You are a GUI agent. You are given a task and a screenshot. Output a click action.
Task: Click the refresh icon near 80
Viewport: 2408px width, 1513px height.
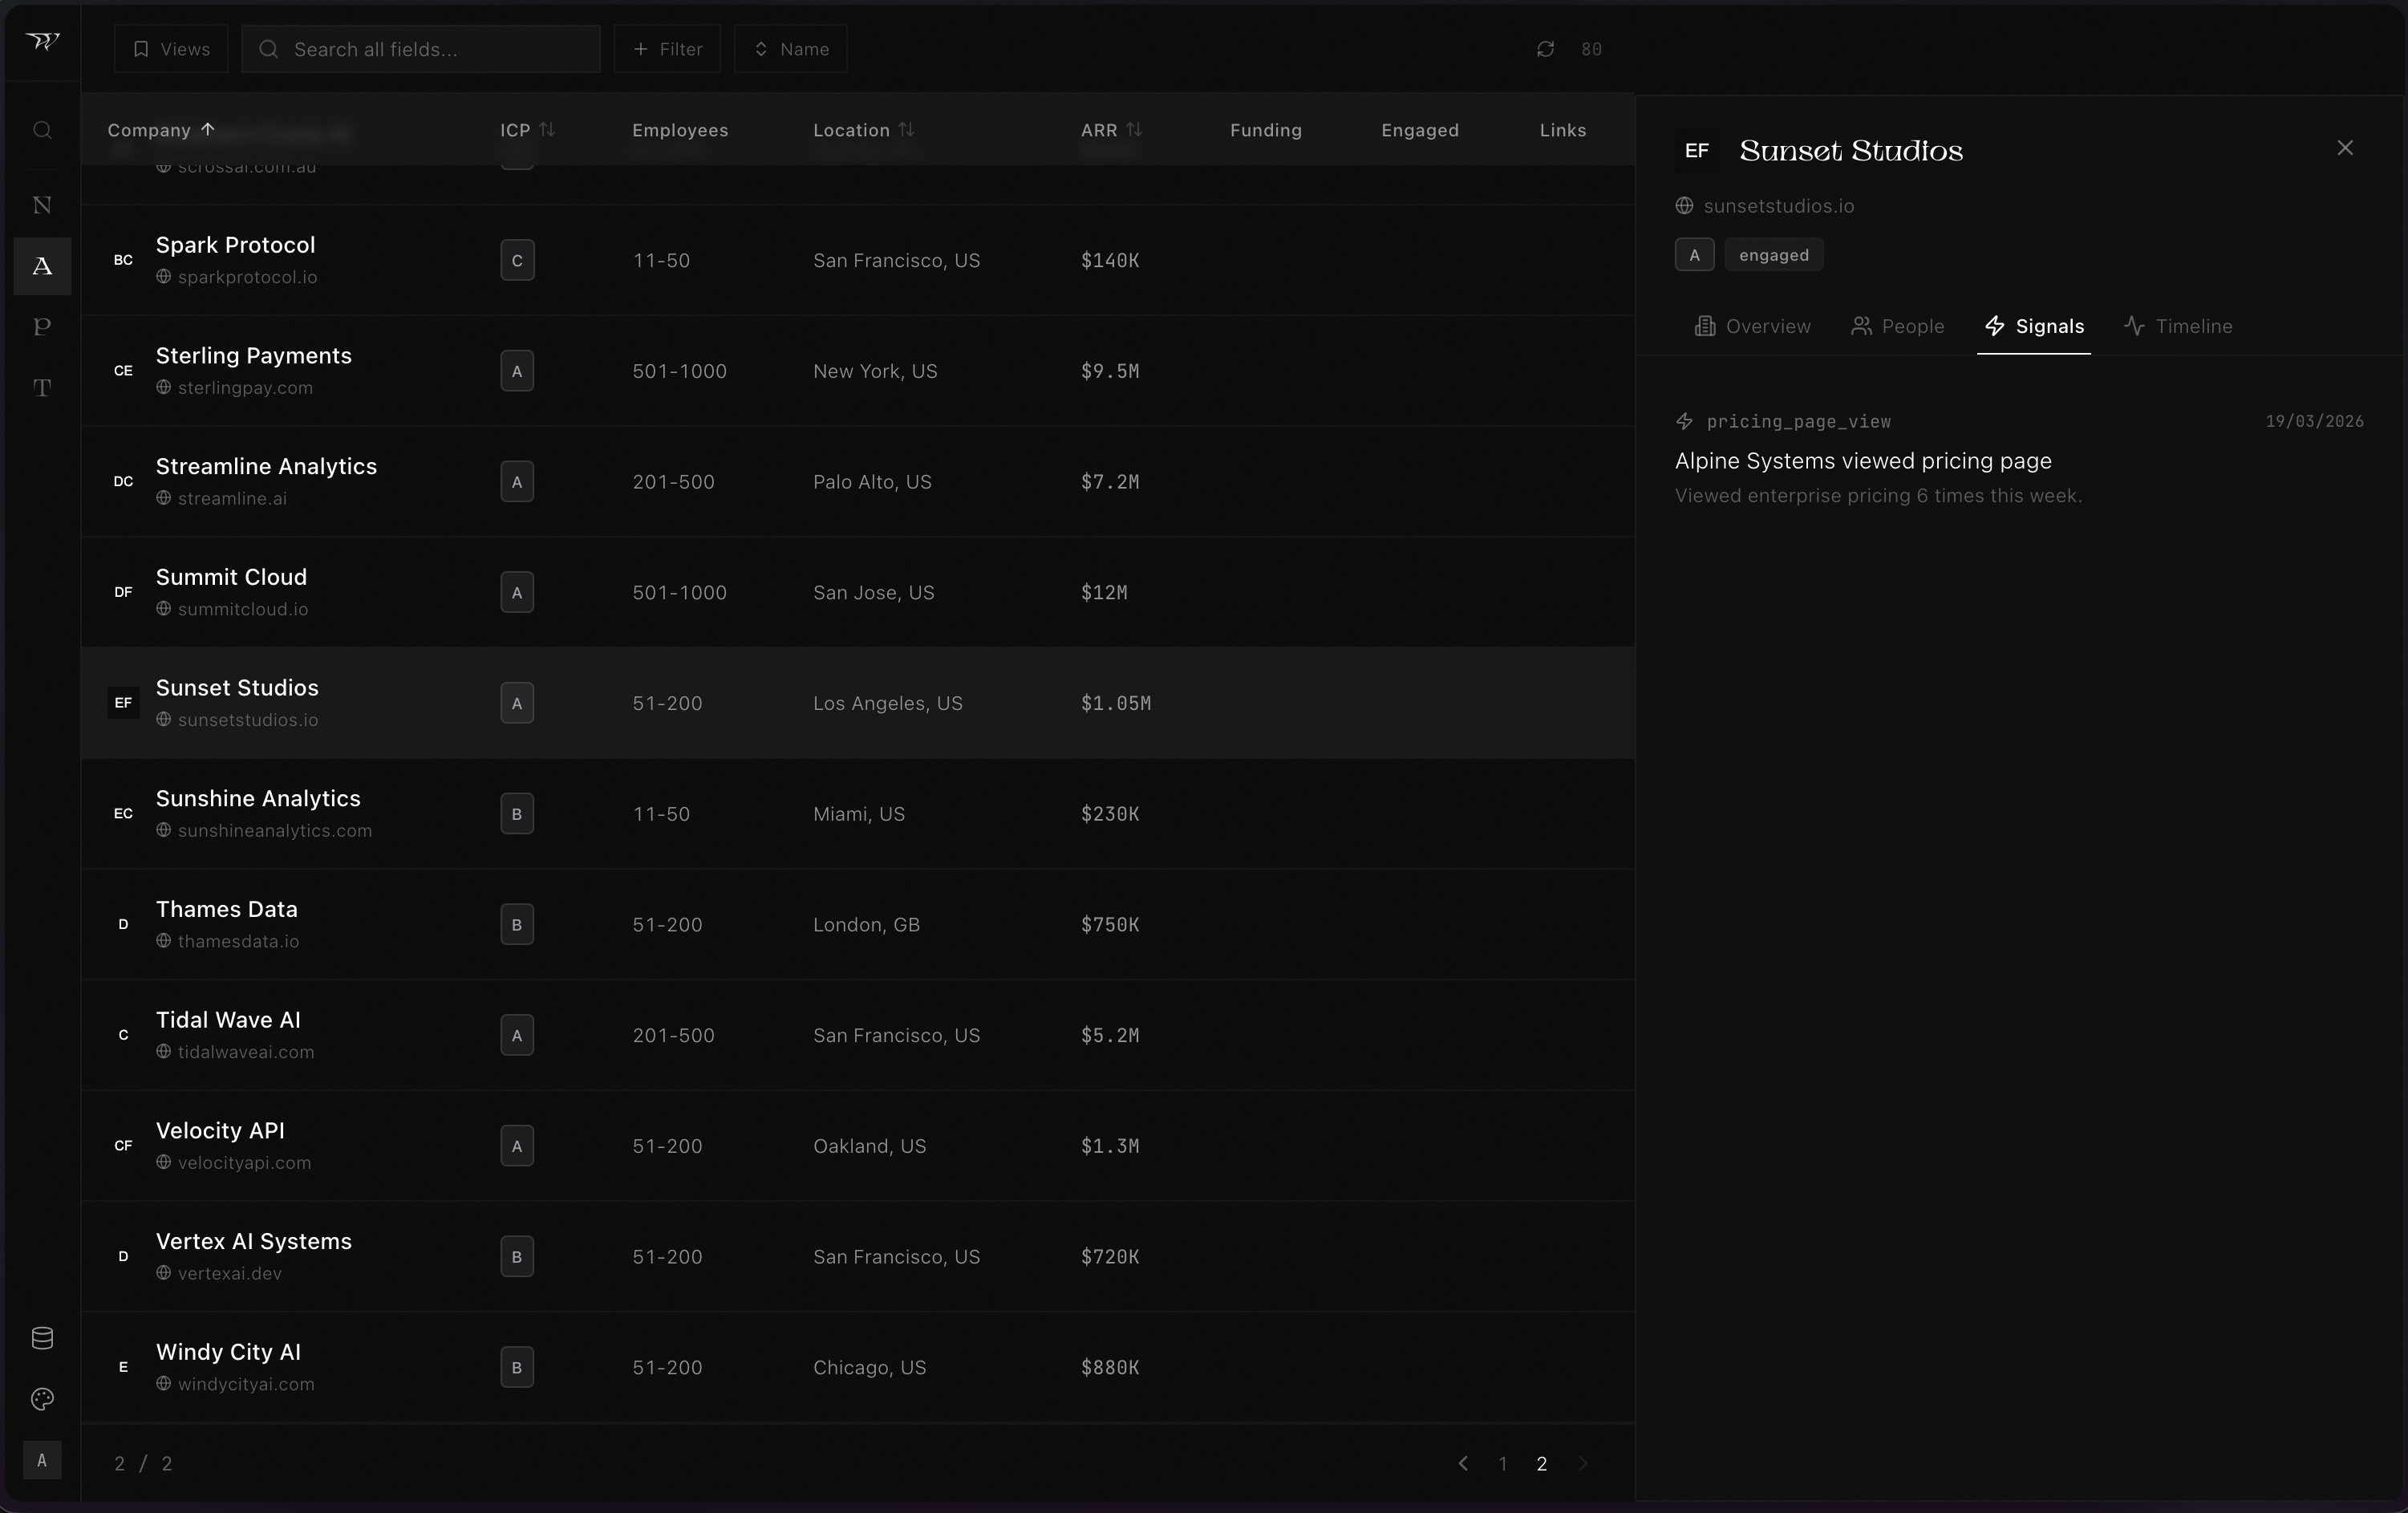click(x=1545, y=49)
